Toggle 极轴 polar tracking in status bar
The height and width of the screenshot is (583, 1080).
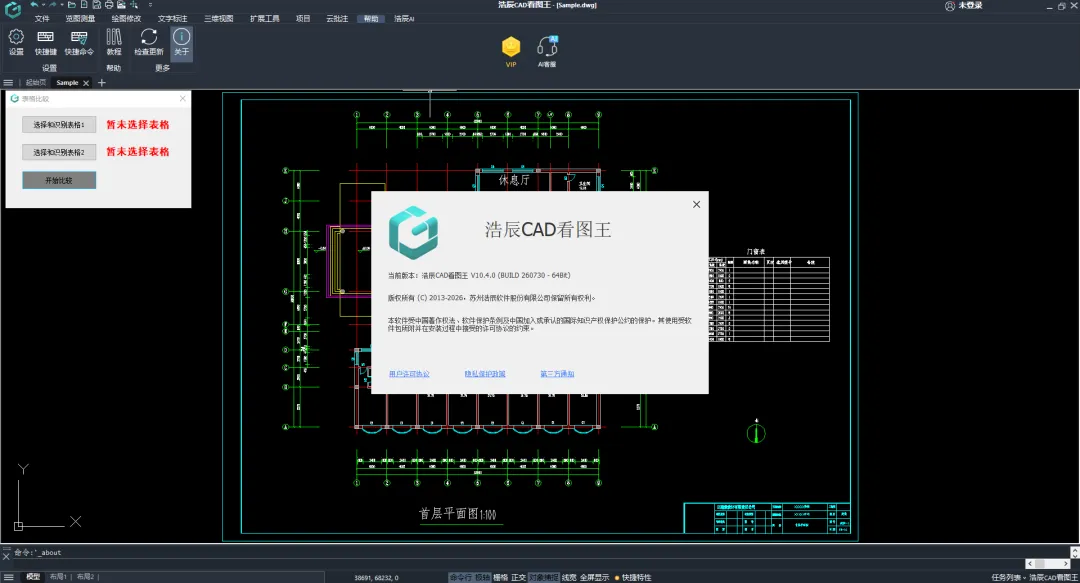coord(482,577)
